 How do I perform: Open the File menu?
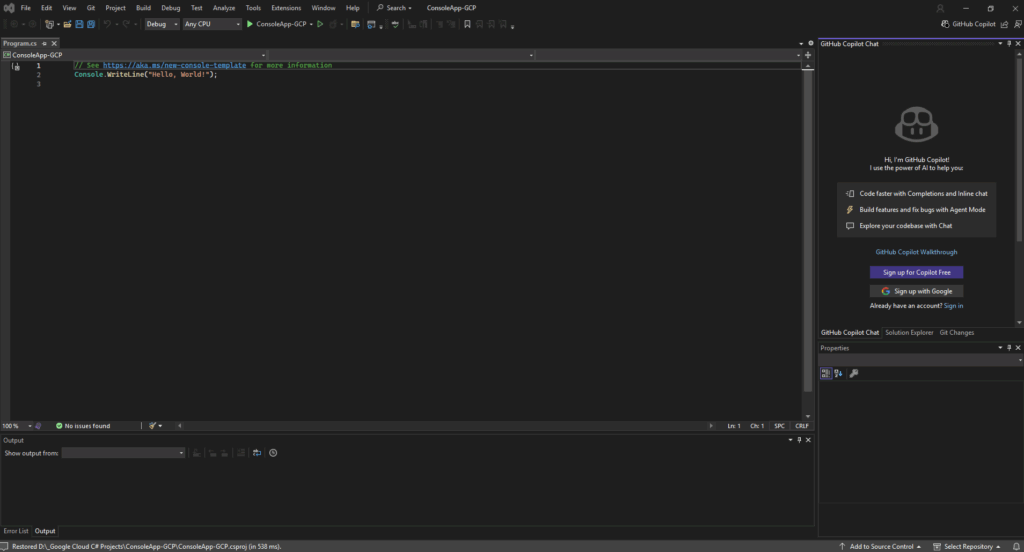point(25,8)
